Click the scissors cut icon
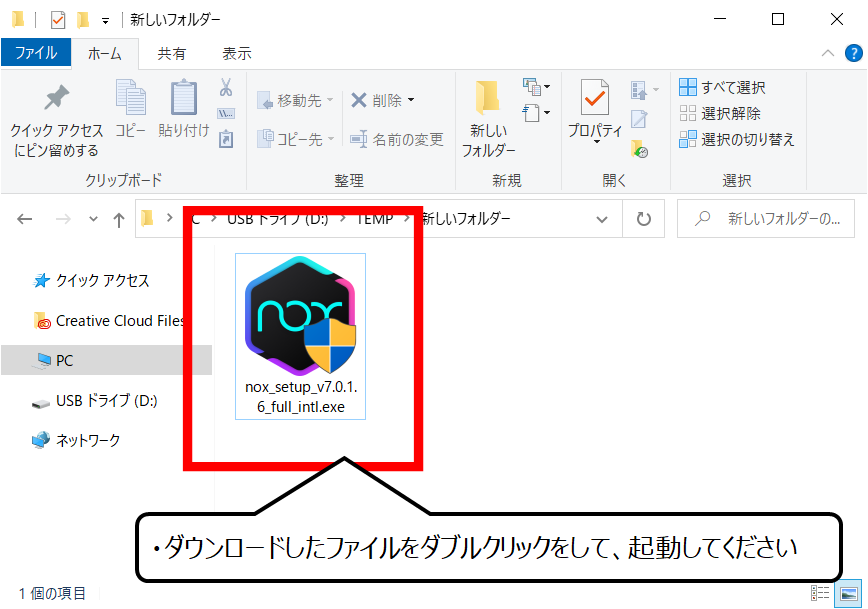 (x=226, y=87)
